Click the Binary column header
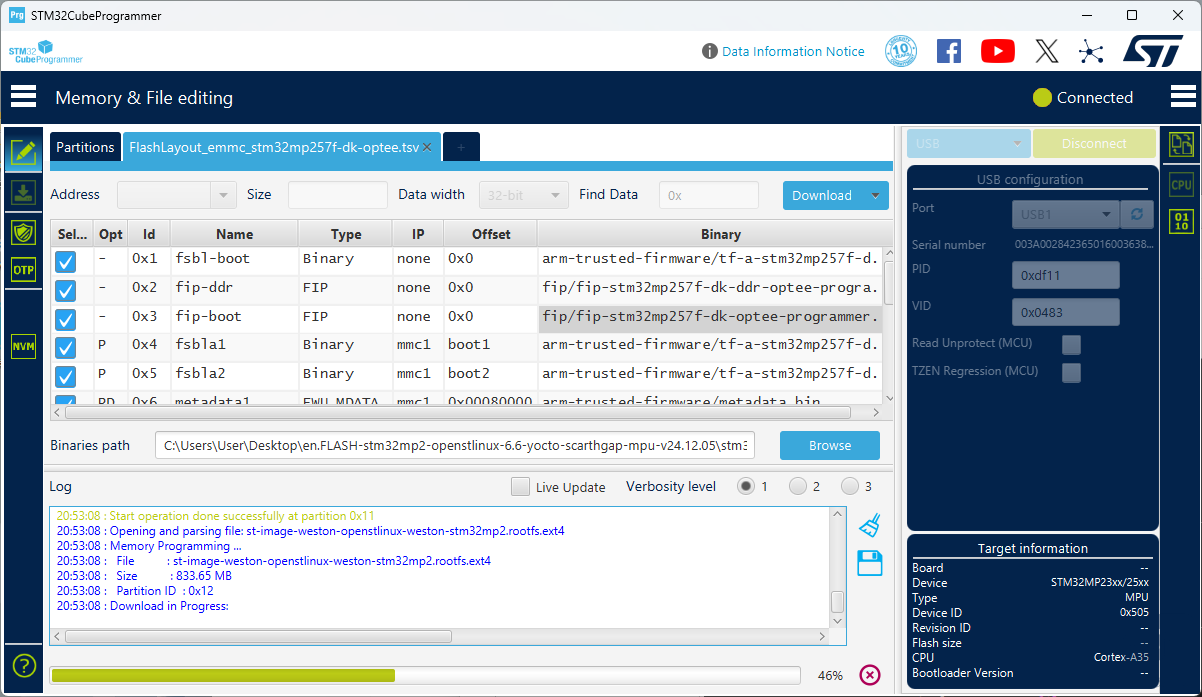Viewport: 1202px width, 697px height. [720, 234]
